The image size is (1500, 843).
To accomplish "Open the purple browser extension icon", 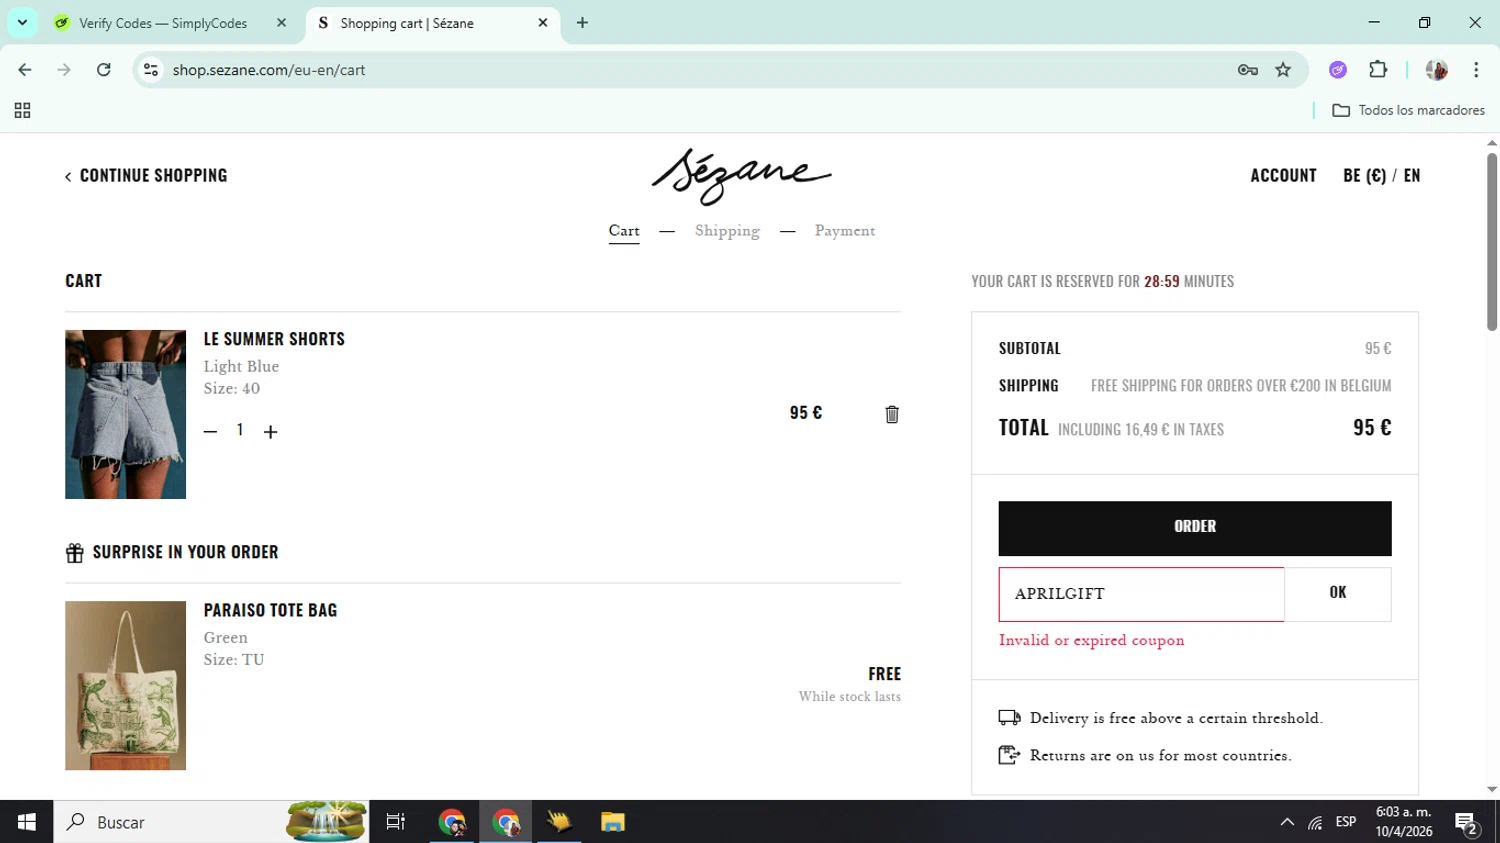I will coord(1338,70).
